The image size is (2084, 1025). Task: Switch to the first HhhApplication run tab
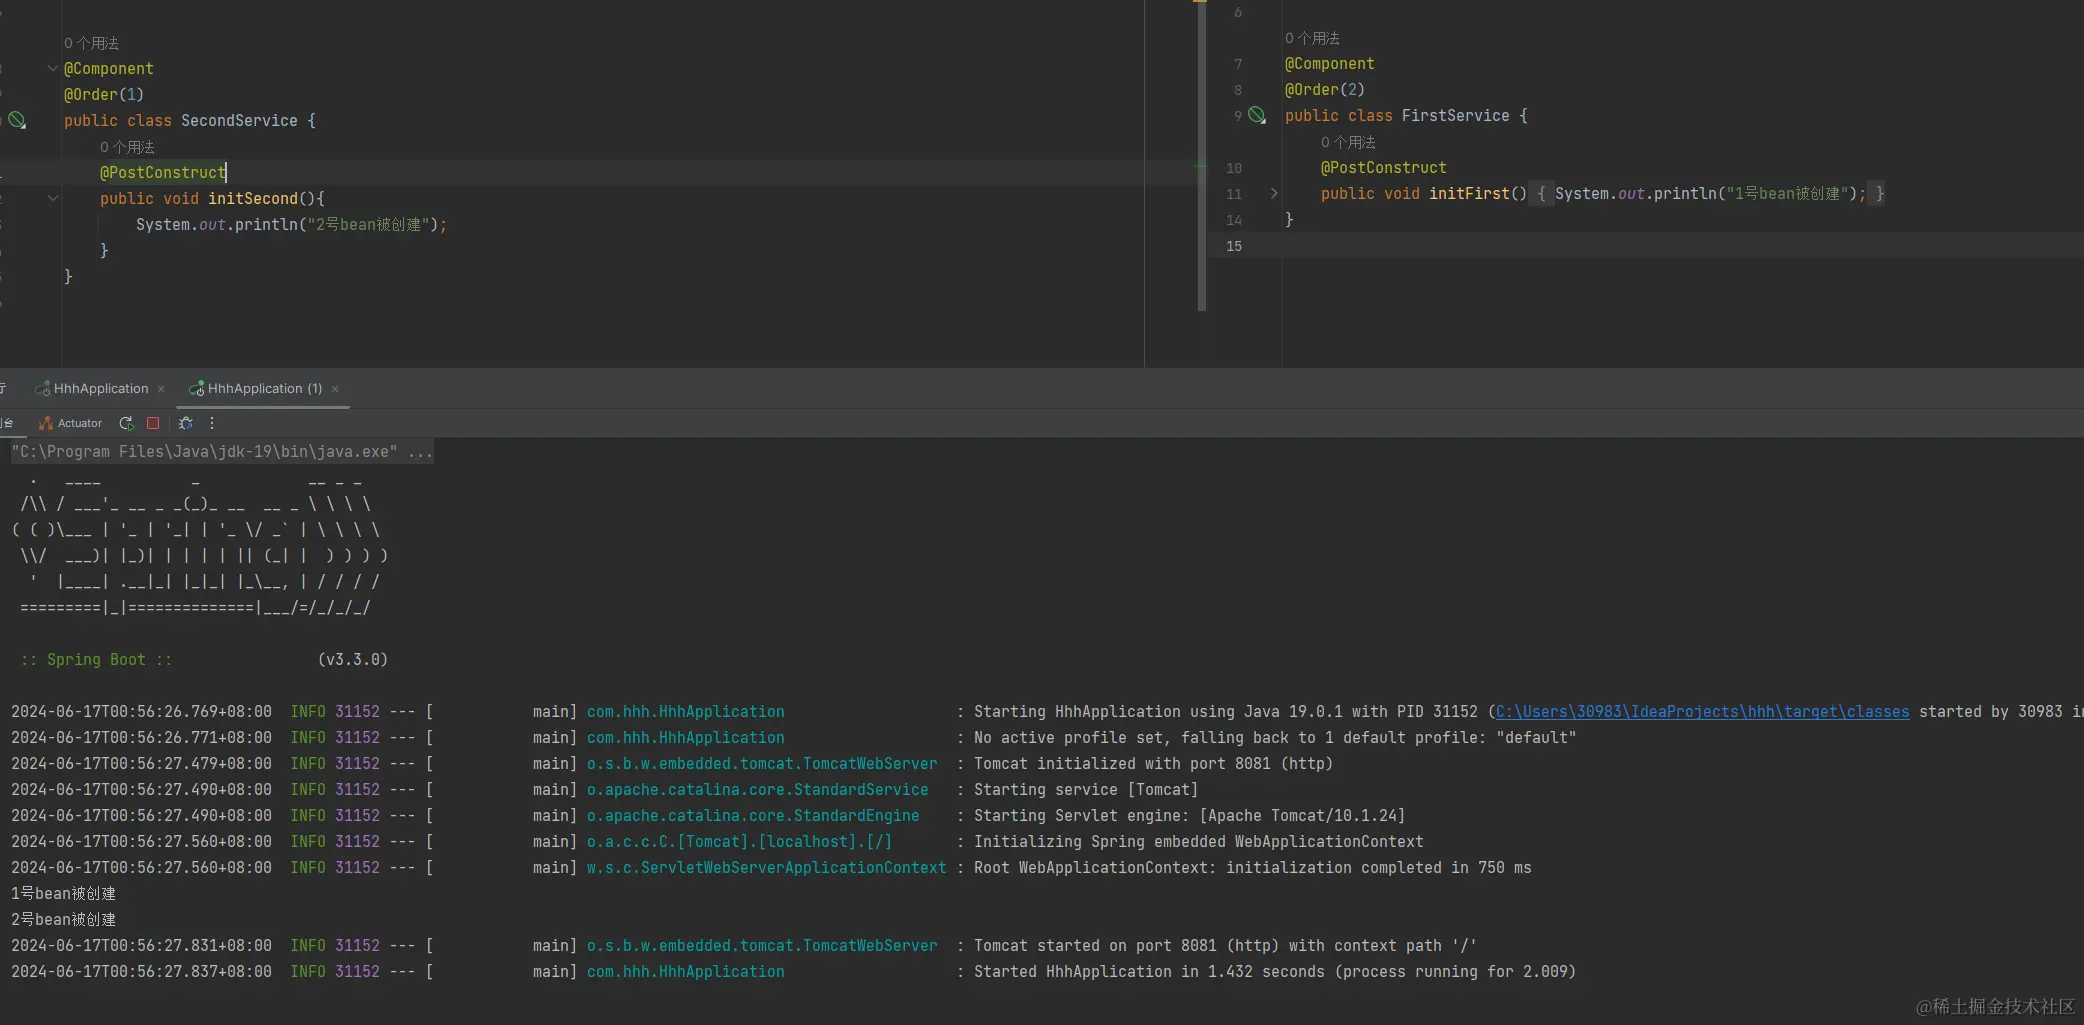click(100, 389)
